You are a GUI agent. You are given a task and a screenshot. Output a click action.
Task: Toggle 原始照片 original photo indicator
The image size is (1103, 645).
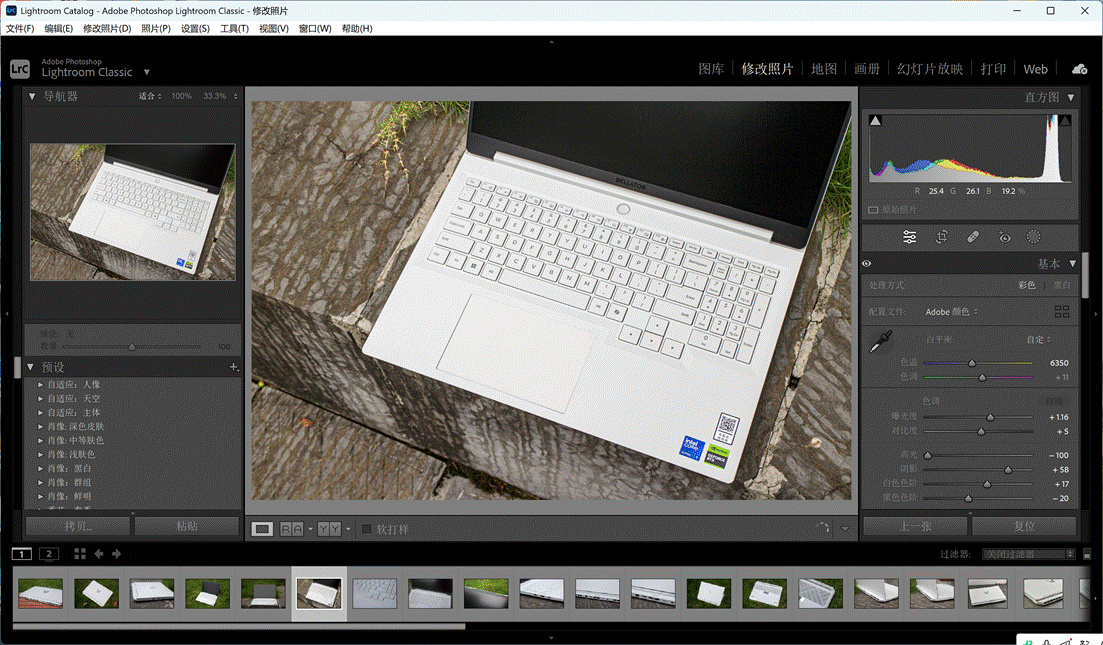point(874,210)
